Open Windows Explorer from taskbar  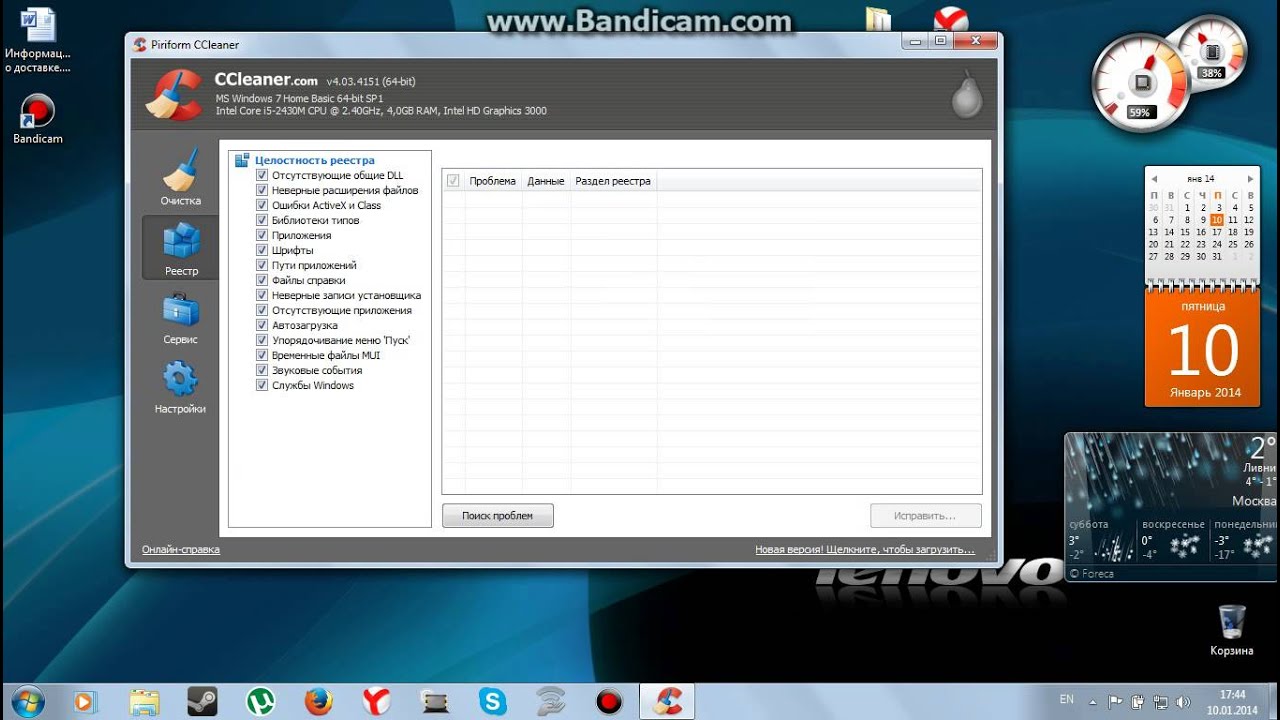144,701
